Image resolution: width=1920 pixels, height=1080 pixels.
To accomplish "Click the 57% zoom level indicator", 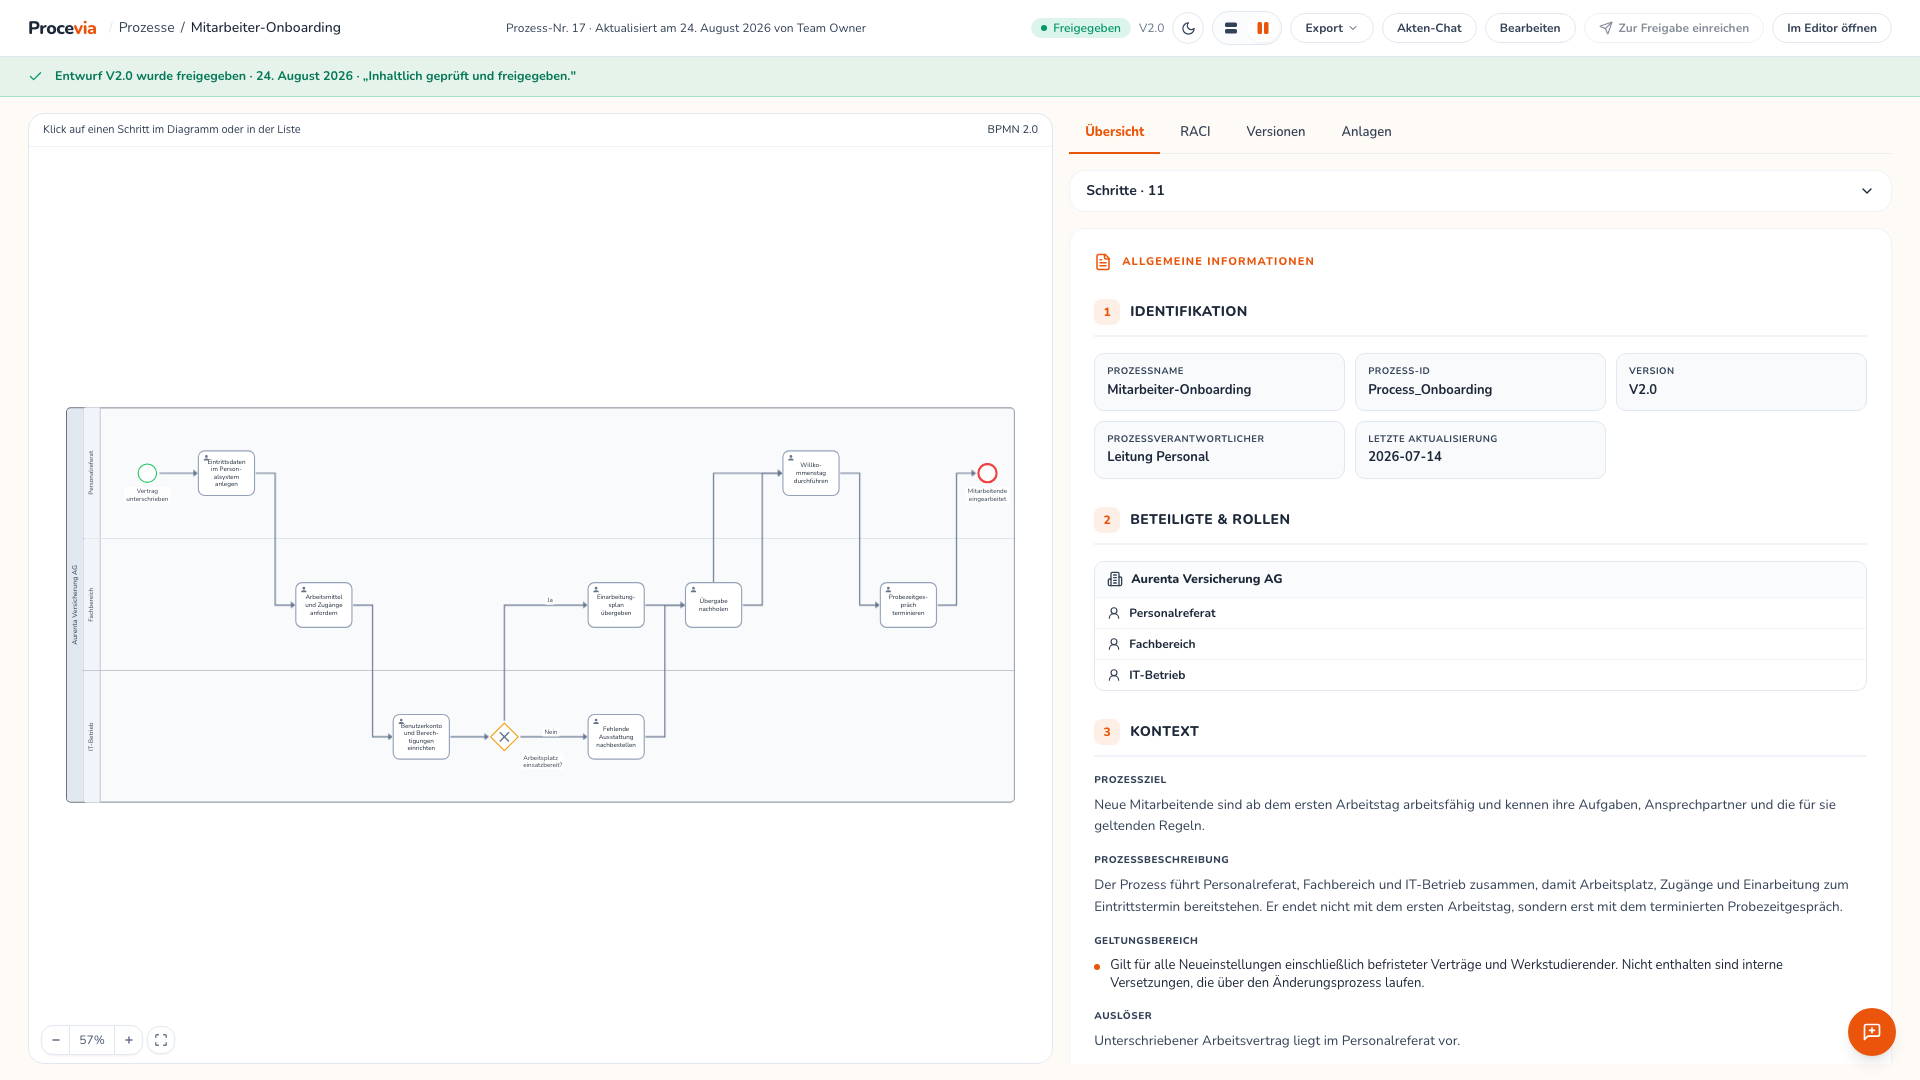I will click(x=92, y=1040).
